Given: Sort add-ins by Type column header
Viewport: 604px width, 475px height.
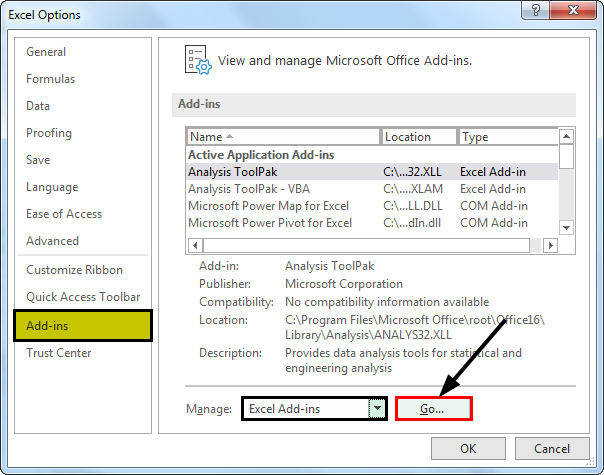Looking at the screenshot, I should coord(508,137).
